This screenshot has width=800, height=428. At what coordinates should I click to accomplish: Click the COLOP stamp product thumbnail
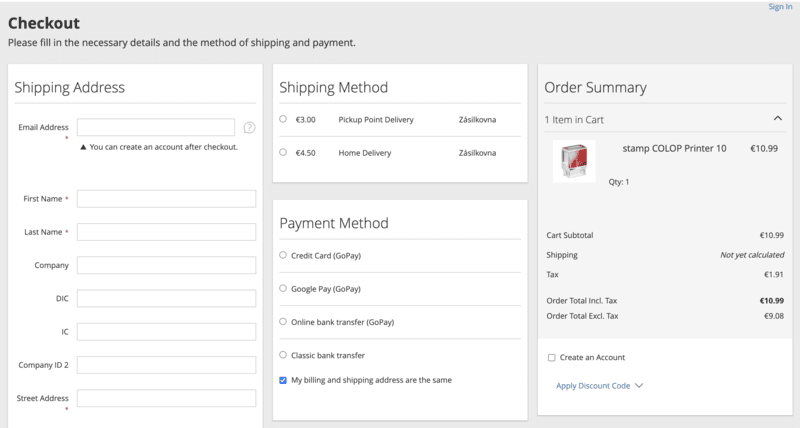(x=574, y=161)
